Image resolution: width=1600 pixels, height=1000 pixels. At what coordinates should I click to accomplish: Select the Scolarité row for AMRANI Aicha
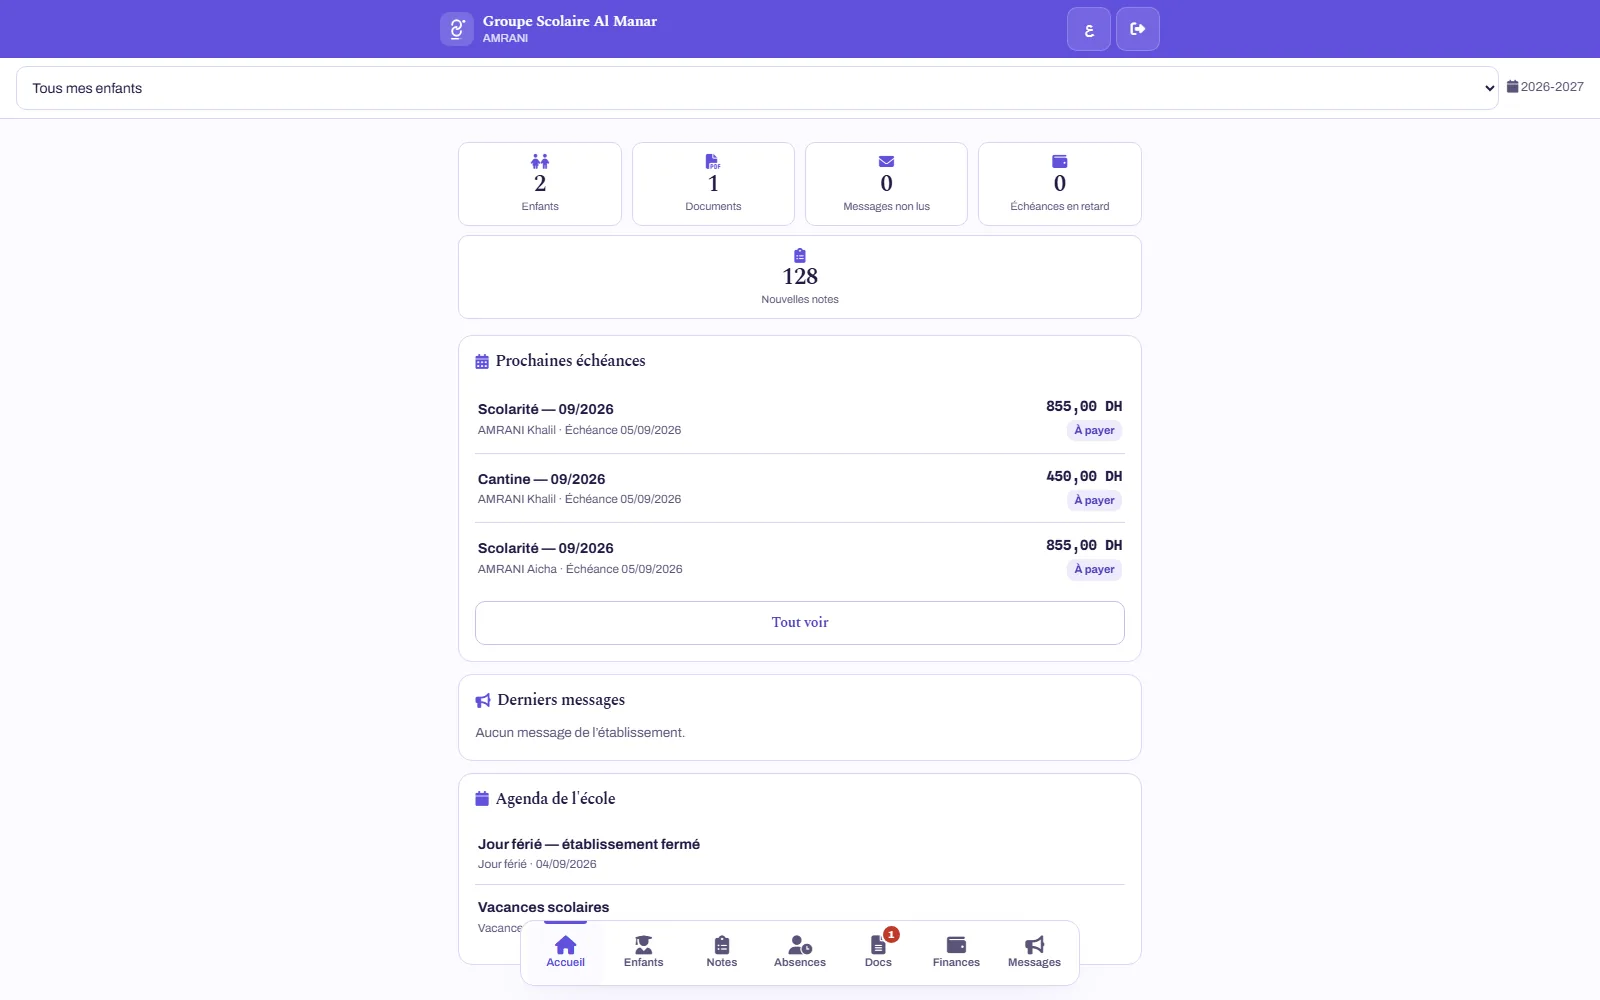[800, 558]
